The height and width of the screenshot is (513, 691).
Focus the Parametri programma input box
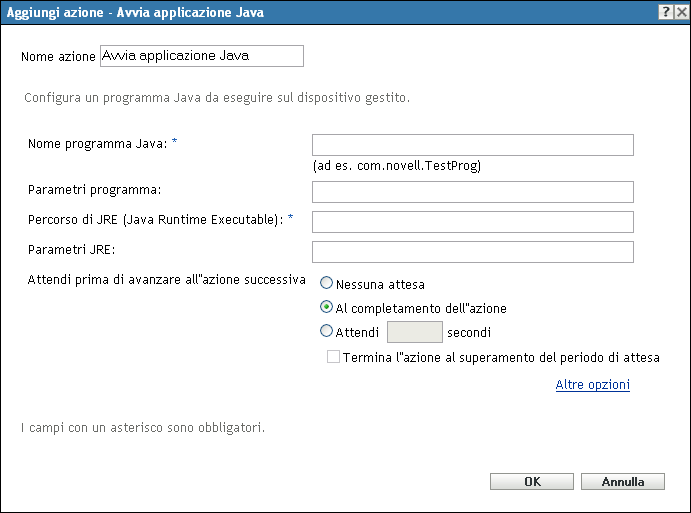[473, 192]
